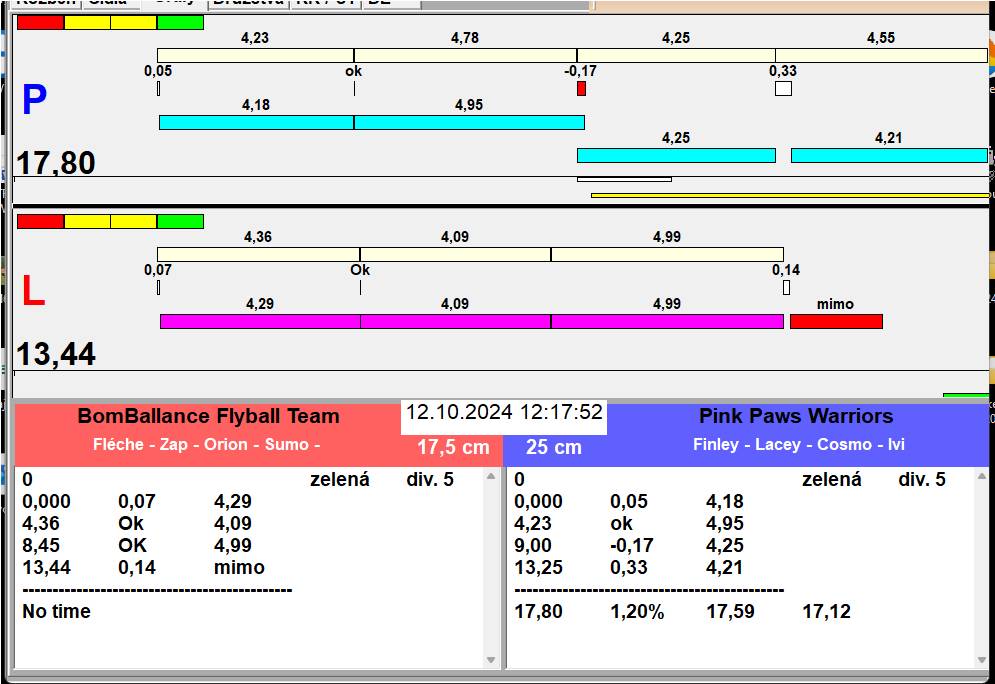Select the blue P lane letter
Image resolution: width=995 pixels, height=684 pixels.
(34, 100)
